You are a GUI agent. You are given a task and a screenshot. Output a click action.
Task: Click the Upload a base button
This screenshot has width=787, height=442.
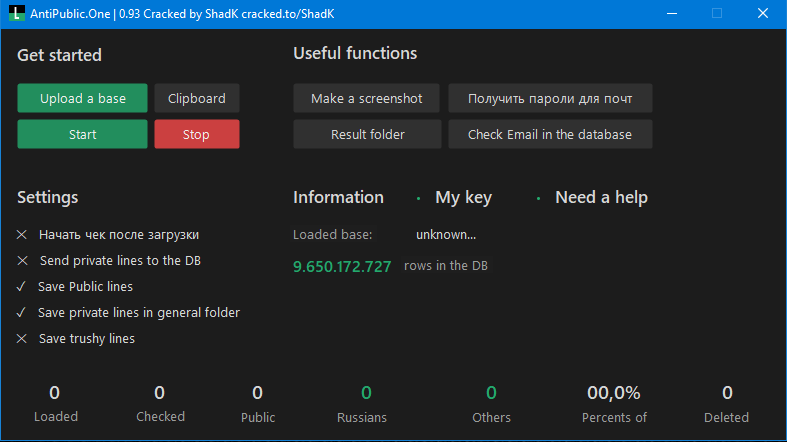82,98
